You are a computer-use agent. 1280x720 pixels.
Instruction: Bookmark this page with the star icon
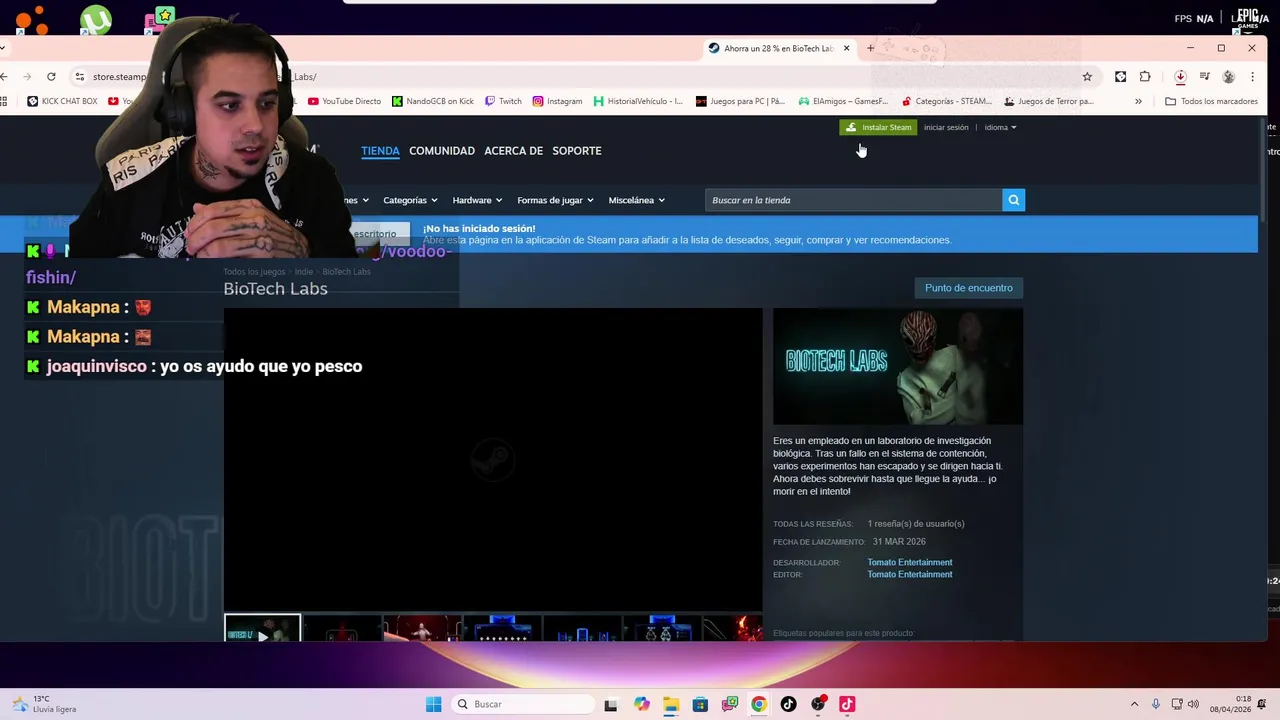point(1087,77)
